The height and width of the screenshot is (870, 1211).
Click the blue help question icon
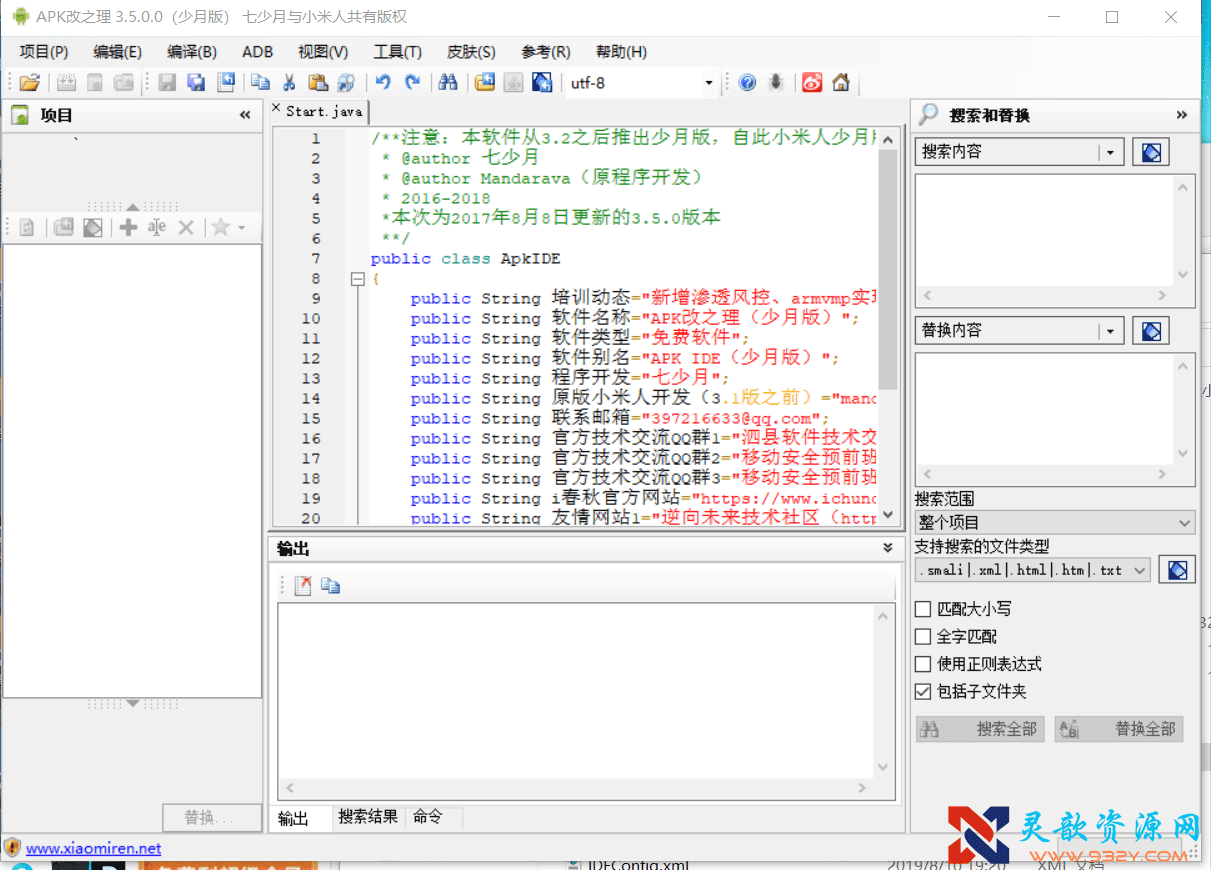tap(747, 83)
